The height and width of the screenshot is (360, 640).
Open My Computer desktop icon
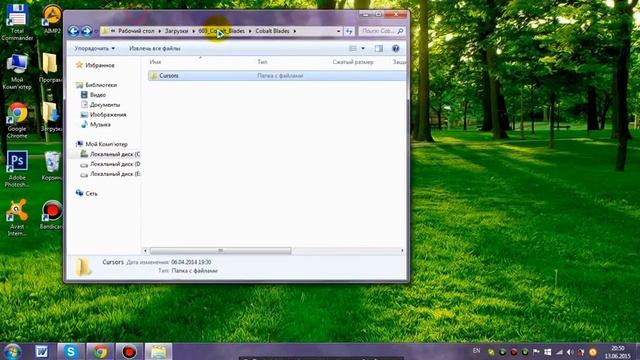[x=17, y=72]
